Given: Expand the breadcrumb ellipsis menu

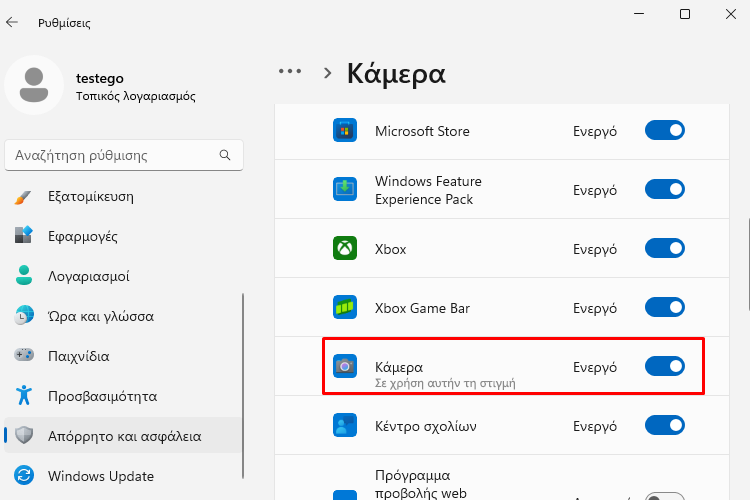Looking at the screenshot, I should pyautogui.click(x=290, y=72).
